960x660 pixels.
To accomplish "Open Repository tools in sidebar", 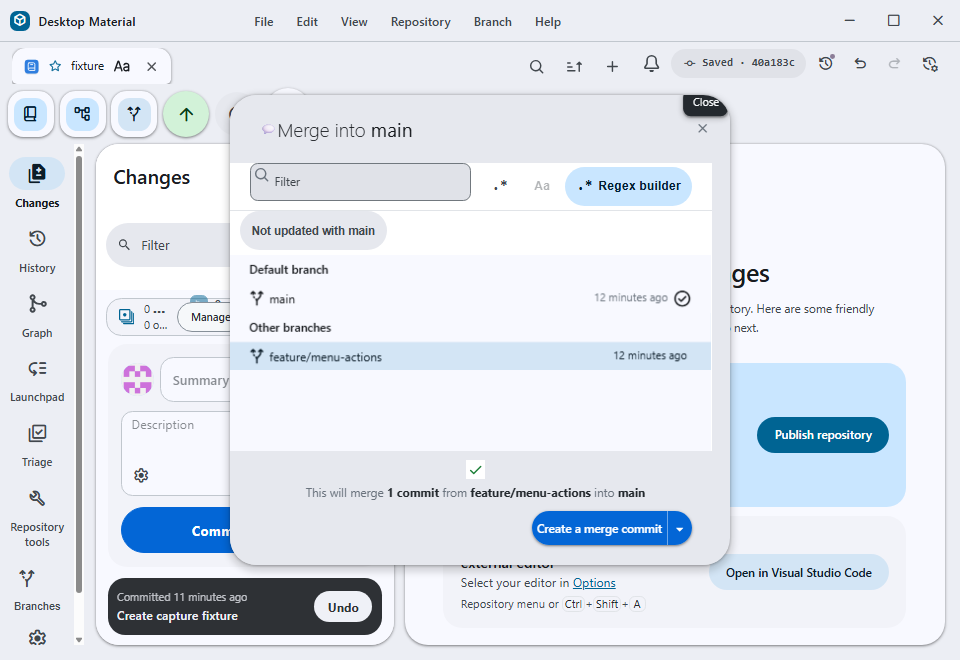I will tap(37, 518).
